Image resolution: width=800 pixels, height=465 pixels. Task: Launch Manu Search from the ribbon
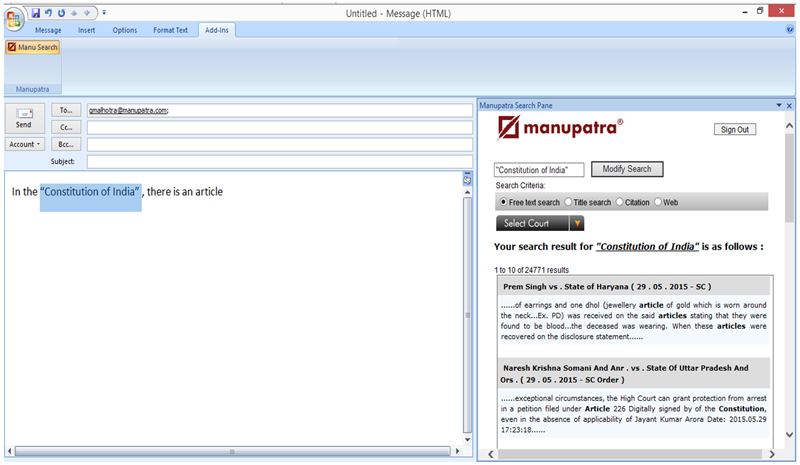[x=33, y=47]
